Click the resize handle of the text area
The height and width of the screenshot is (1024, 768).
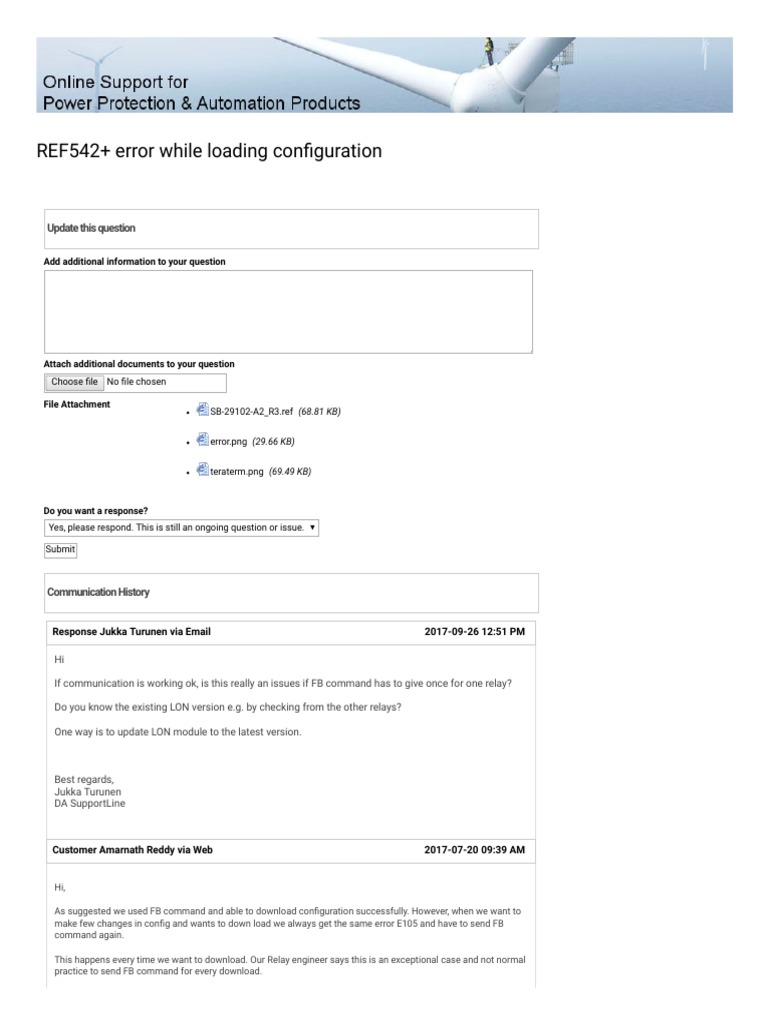tap(528, 349)
